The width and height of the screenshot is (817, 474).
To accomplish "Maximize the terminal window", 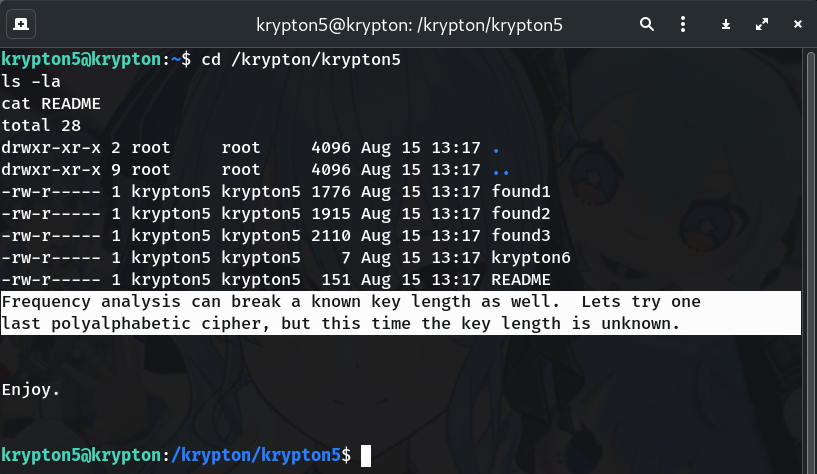I will [762, 23].
